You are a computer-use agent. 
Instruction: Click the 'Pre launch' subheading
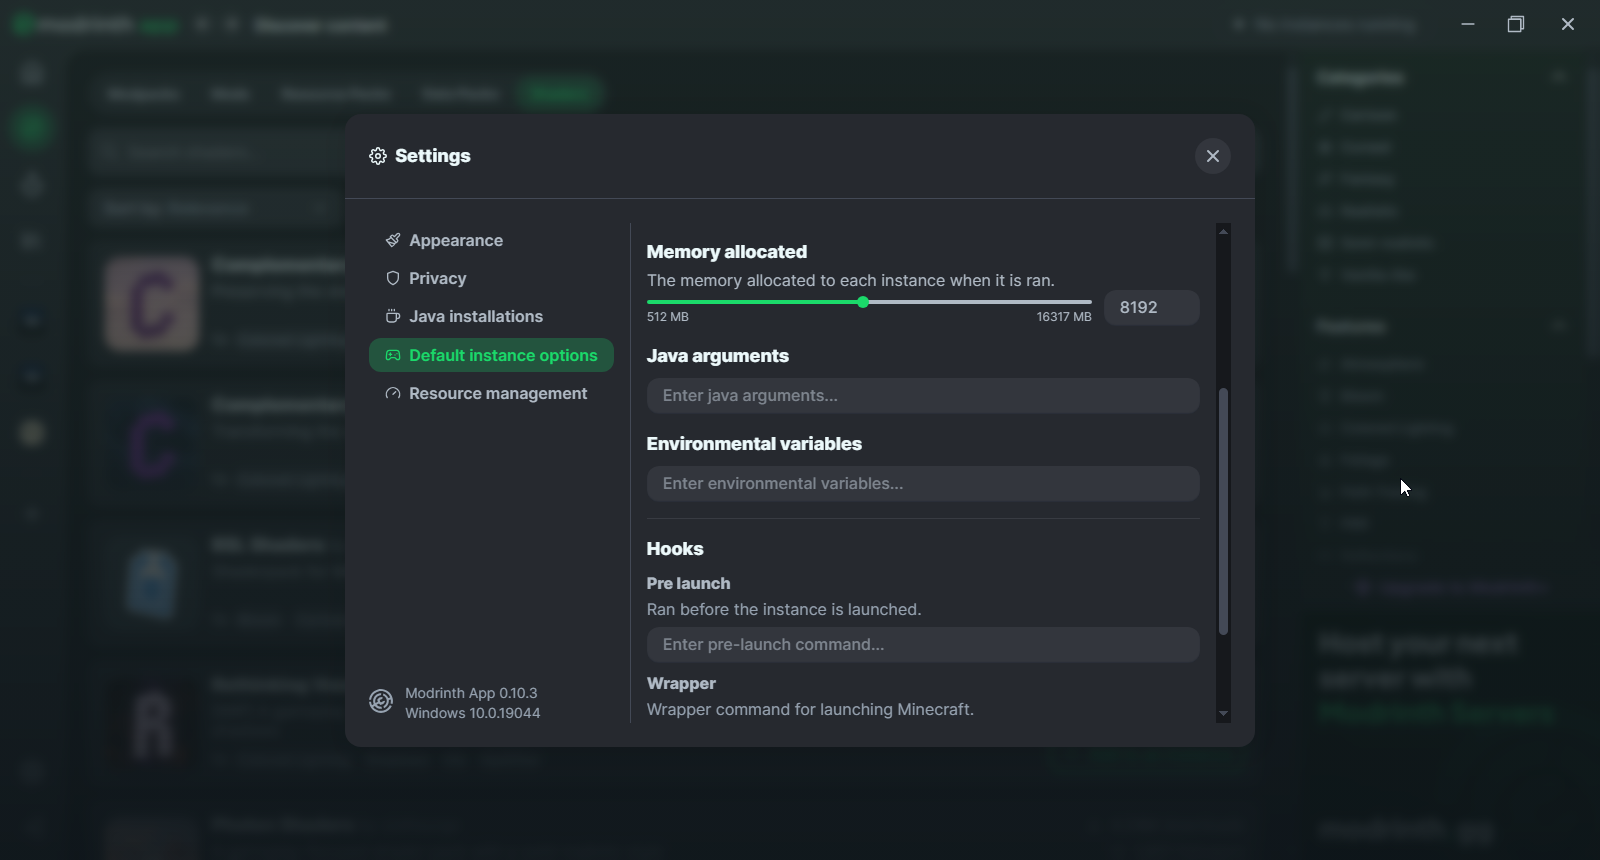(x=688, y=584)
